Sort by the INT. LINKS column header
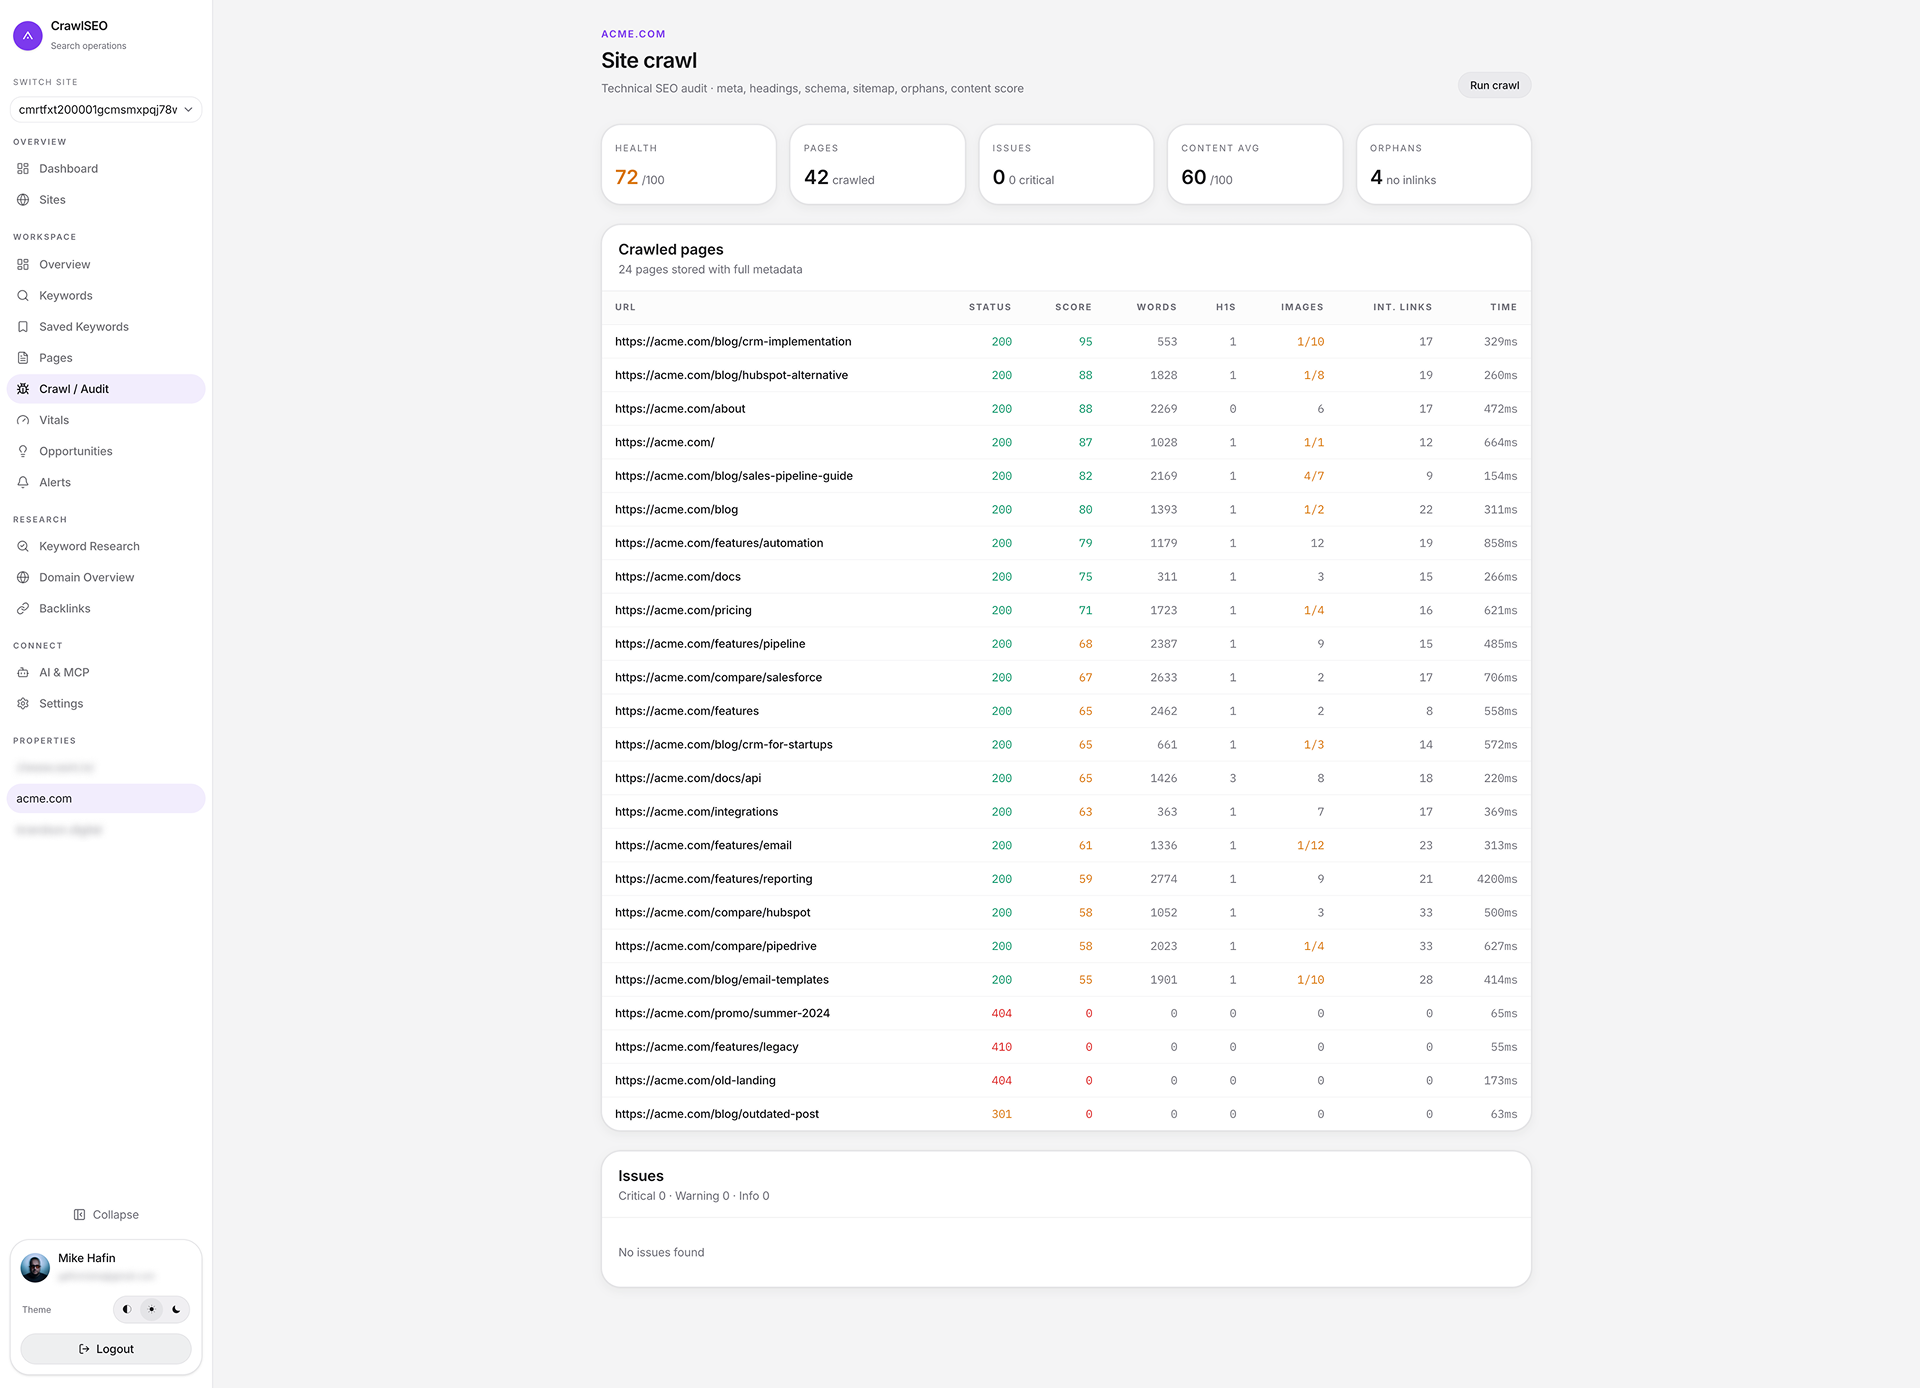 pos(1402,307)
